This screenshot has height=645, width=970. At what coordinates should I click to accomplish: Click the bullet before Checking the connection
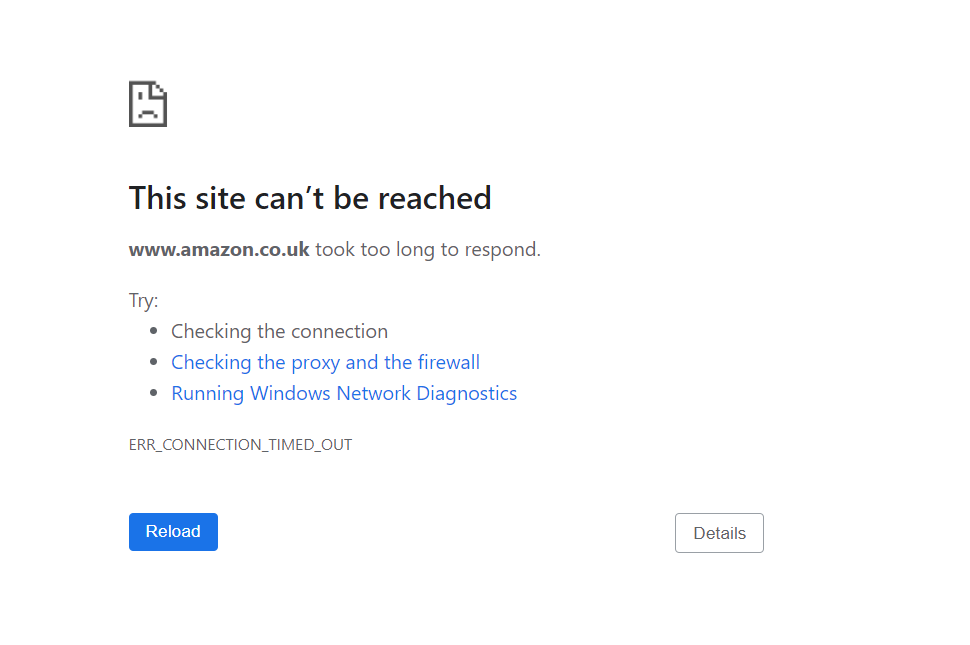coord(153,332)
